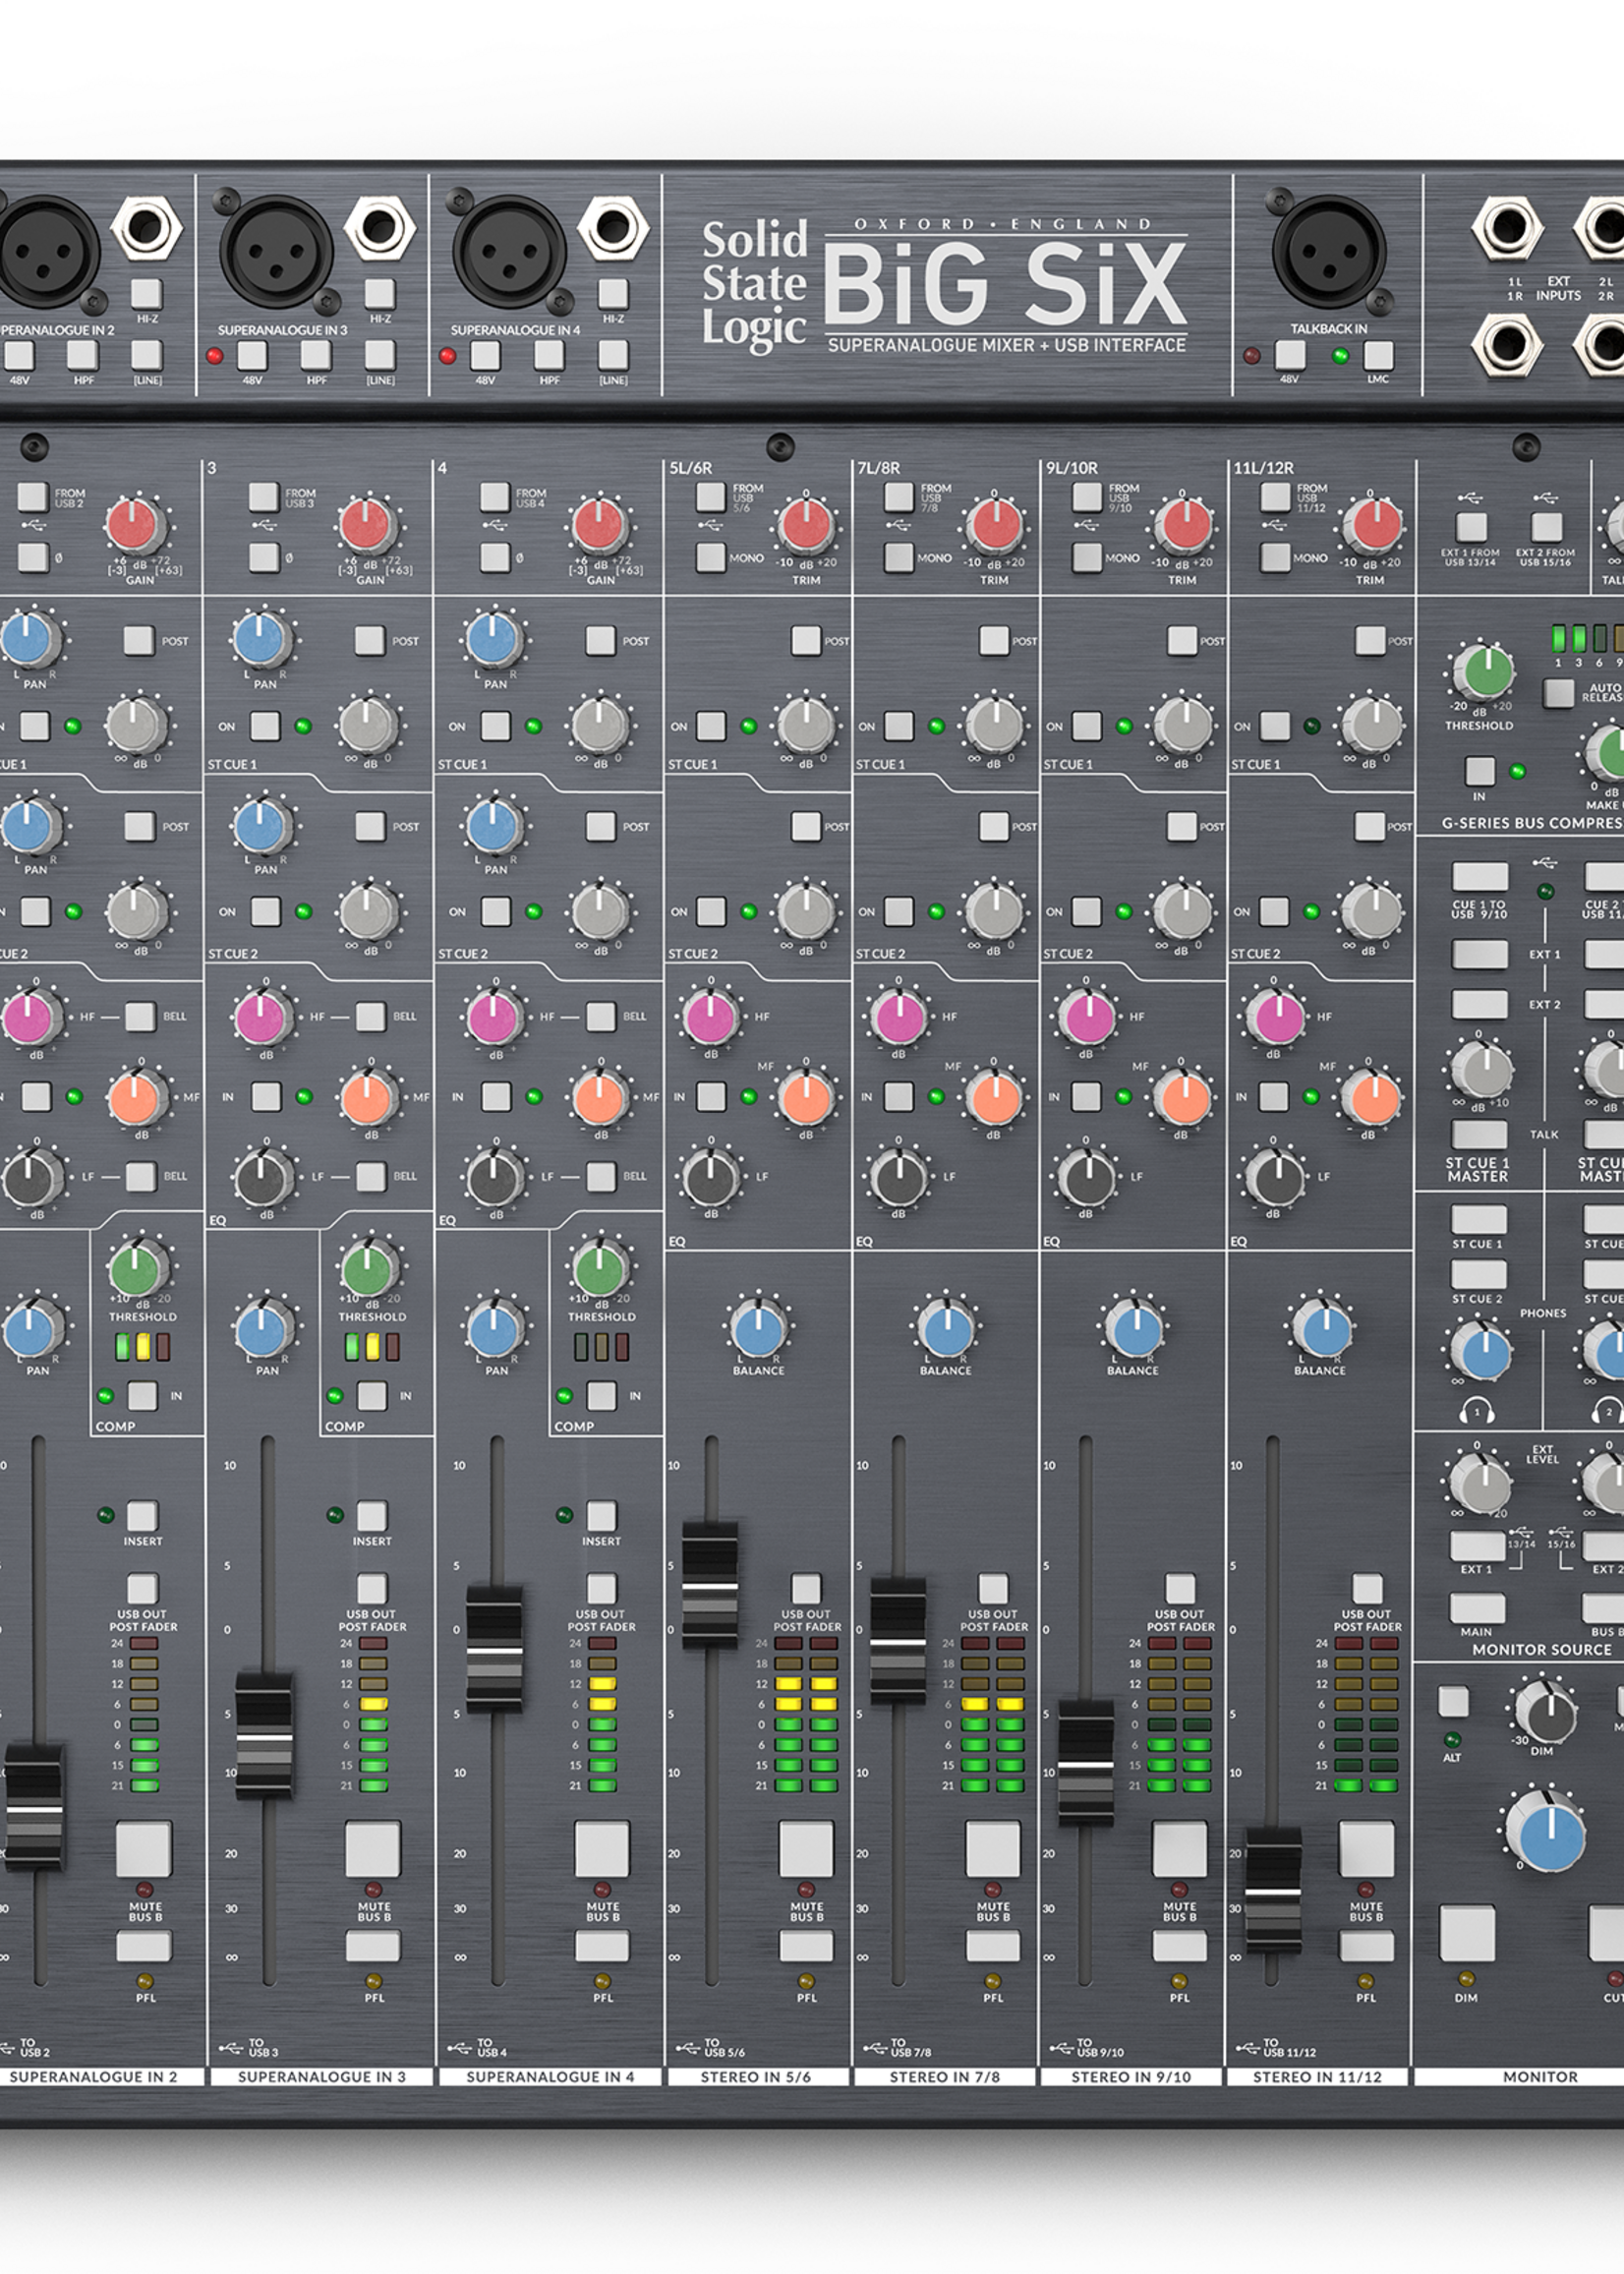Toggle the monitor ALT button
This screenshot has width=1624, height=2274.
[1453, 1702]
